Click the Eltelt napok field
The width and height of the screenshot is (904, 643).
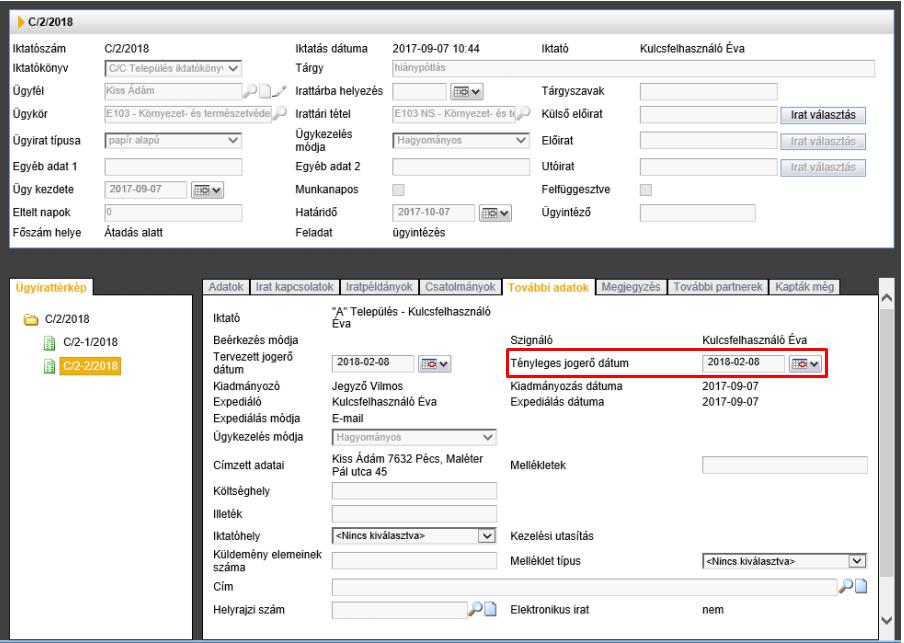coord(173,213)
